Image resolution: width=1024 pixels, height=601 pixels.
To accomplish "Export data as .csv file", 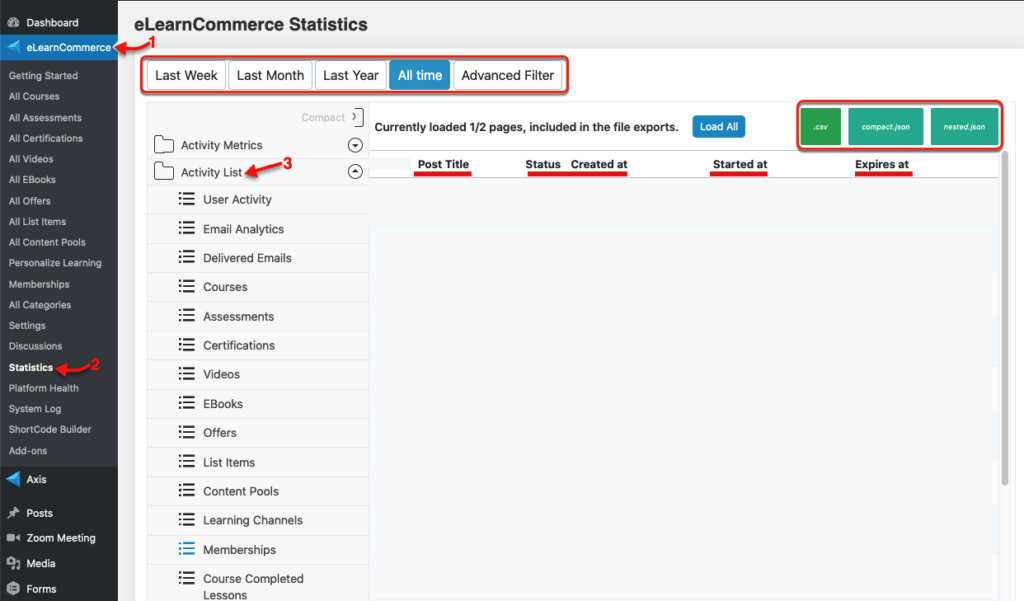I will (821, 127).
